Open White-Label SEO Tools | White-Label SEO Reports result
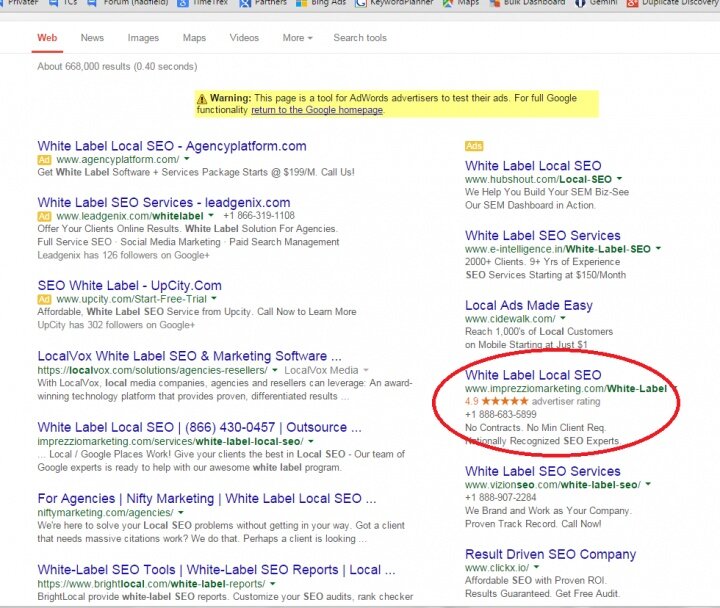Viewport: 720px width, 608px height. [216, 569]
